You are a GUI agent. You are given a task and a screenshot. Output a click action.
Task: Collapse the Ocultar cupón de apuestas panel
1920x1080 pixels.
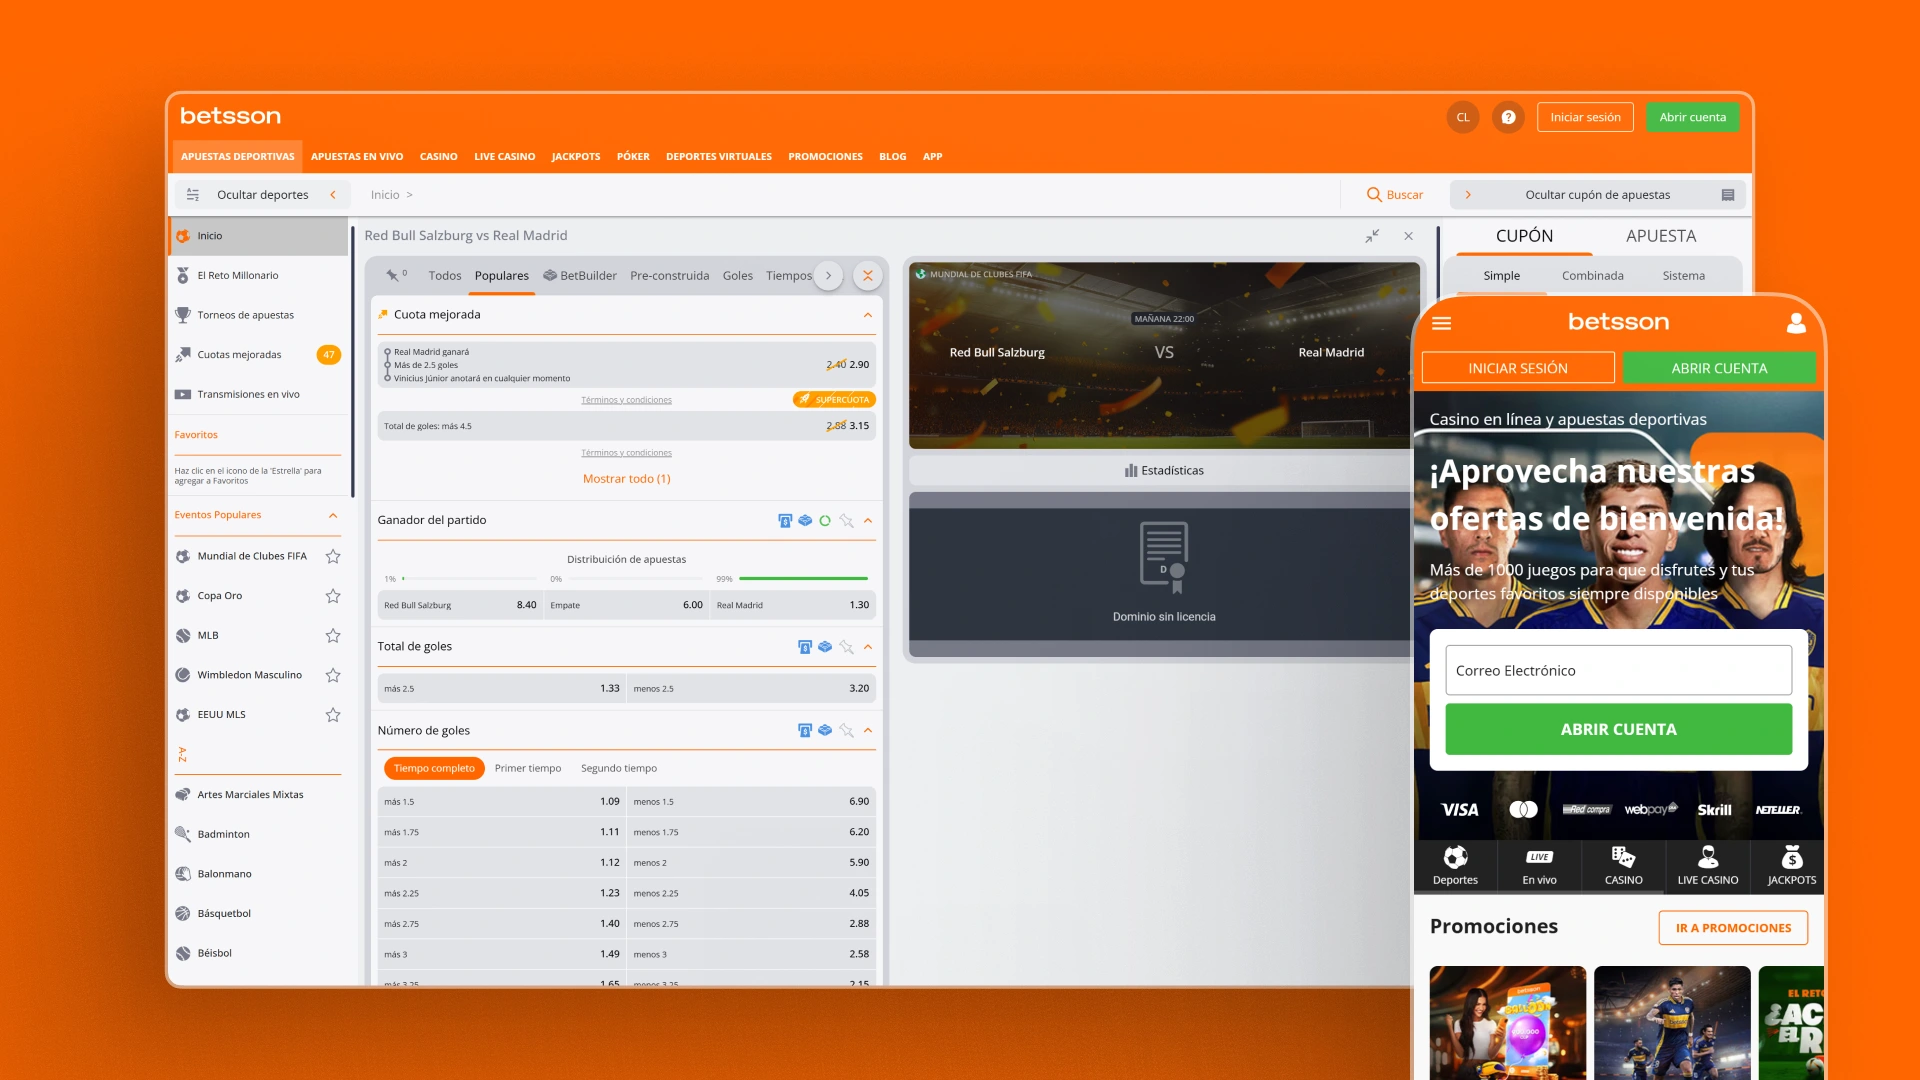[x=1468, y=195]
